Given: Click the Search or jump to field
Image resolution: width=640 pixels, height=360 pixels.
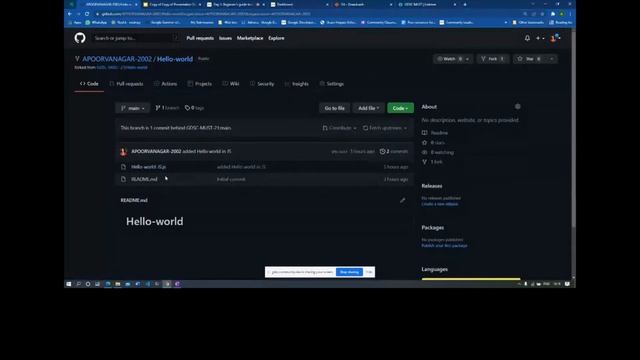Looking at the screenshot, I should point(136,38).
